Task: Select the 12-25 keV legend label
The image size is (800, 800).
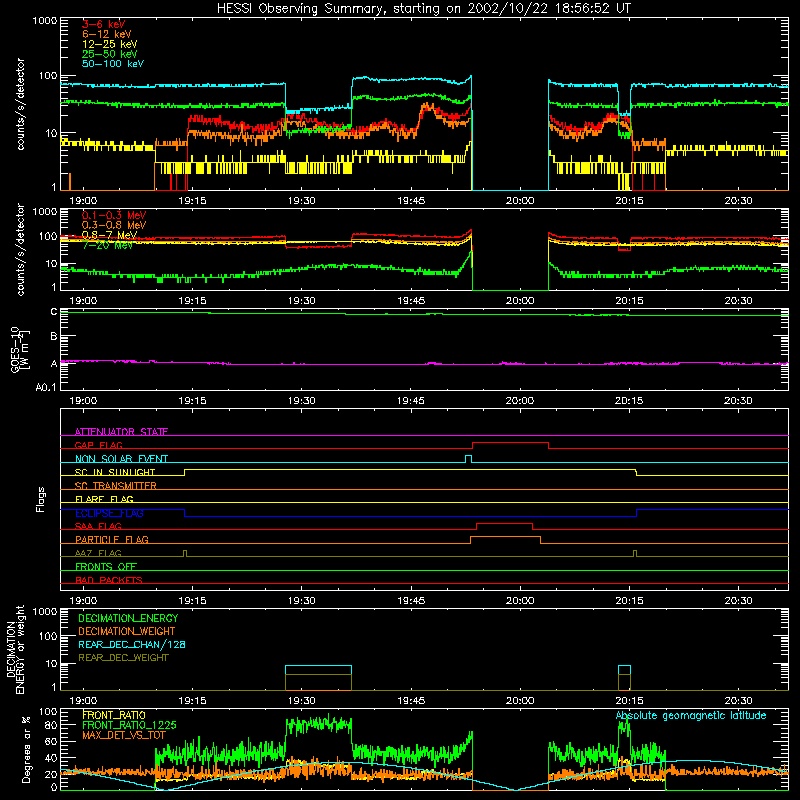Action: [110, 44]
